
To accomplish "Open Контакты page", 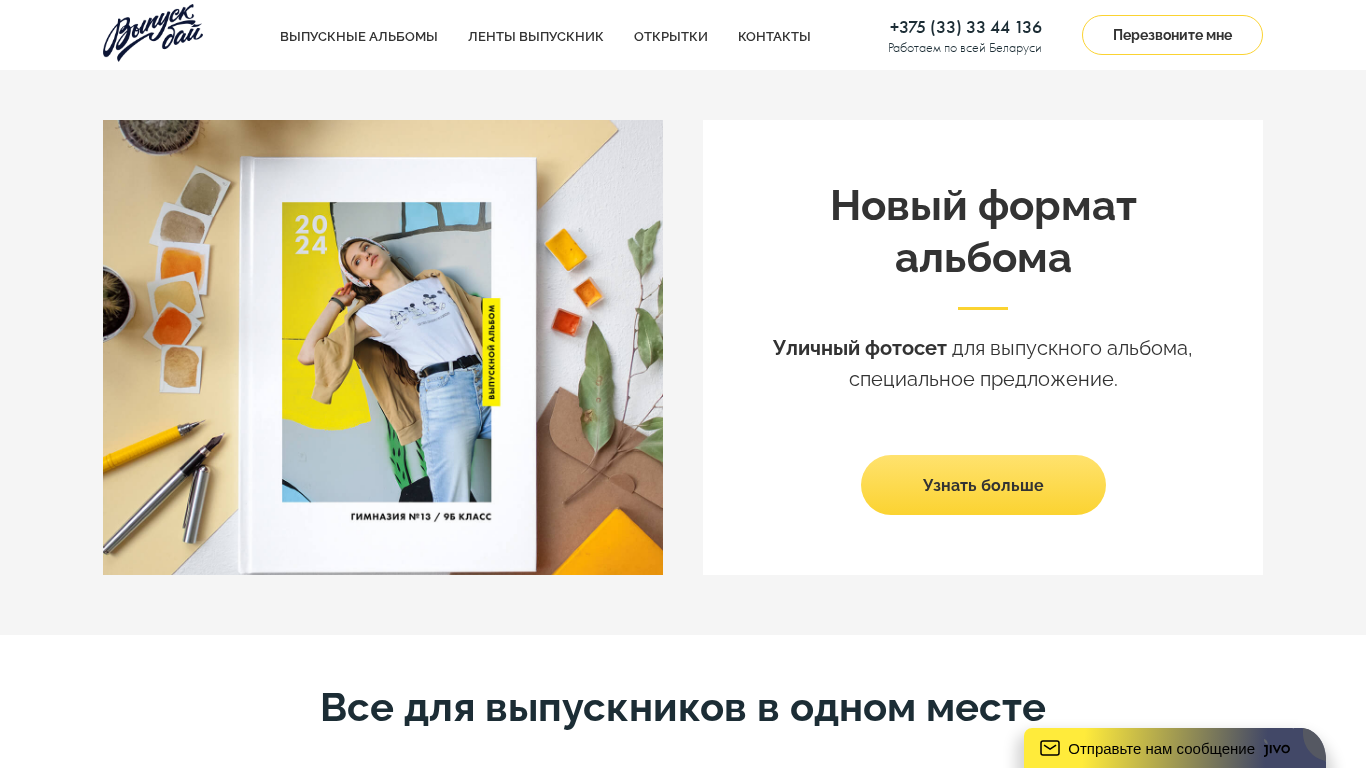I will tap(774, 36).
